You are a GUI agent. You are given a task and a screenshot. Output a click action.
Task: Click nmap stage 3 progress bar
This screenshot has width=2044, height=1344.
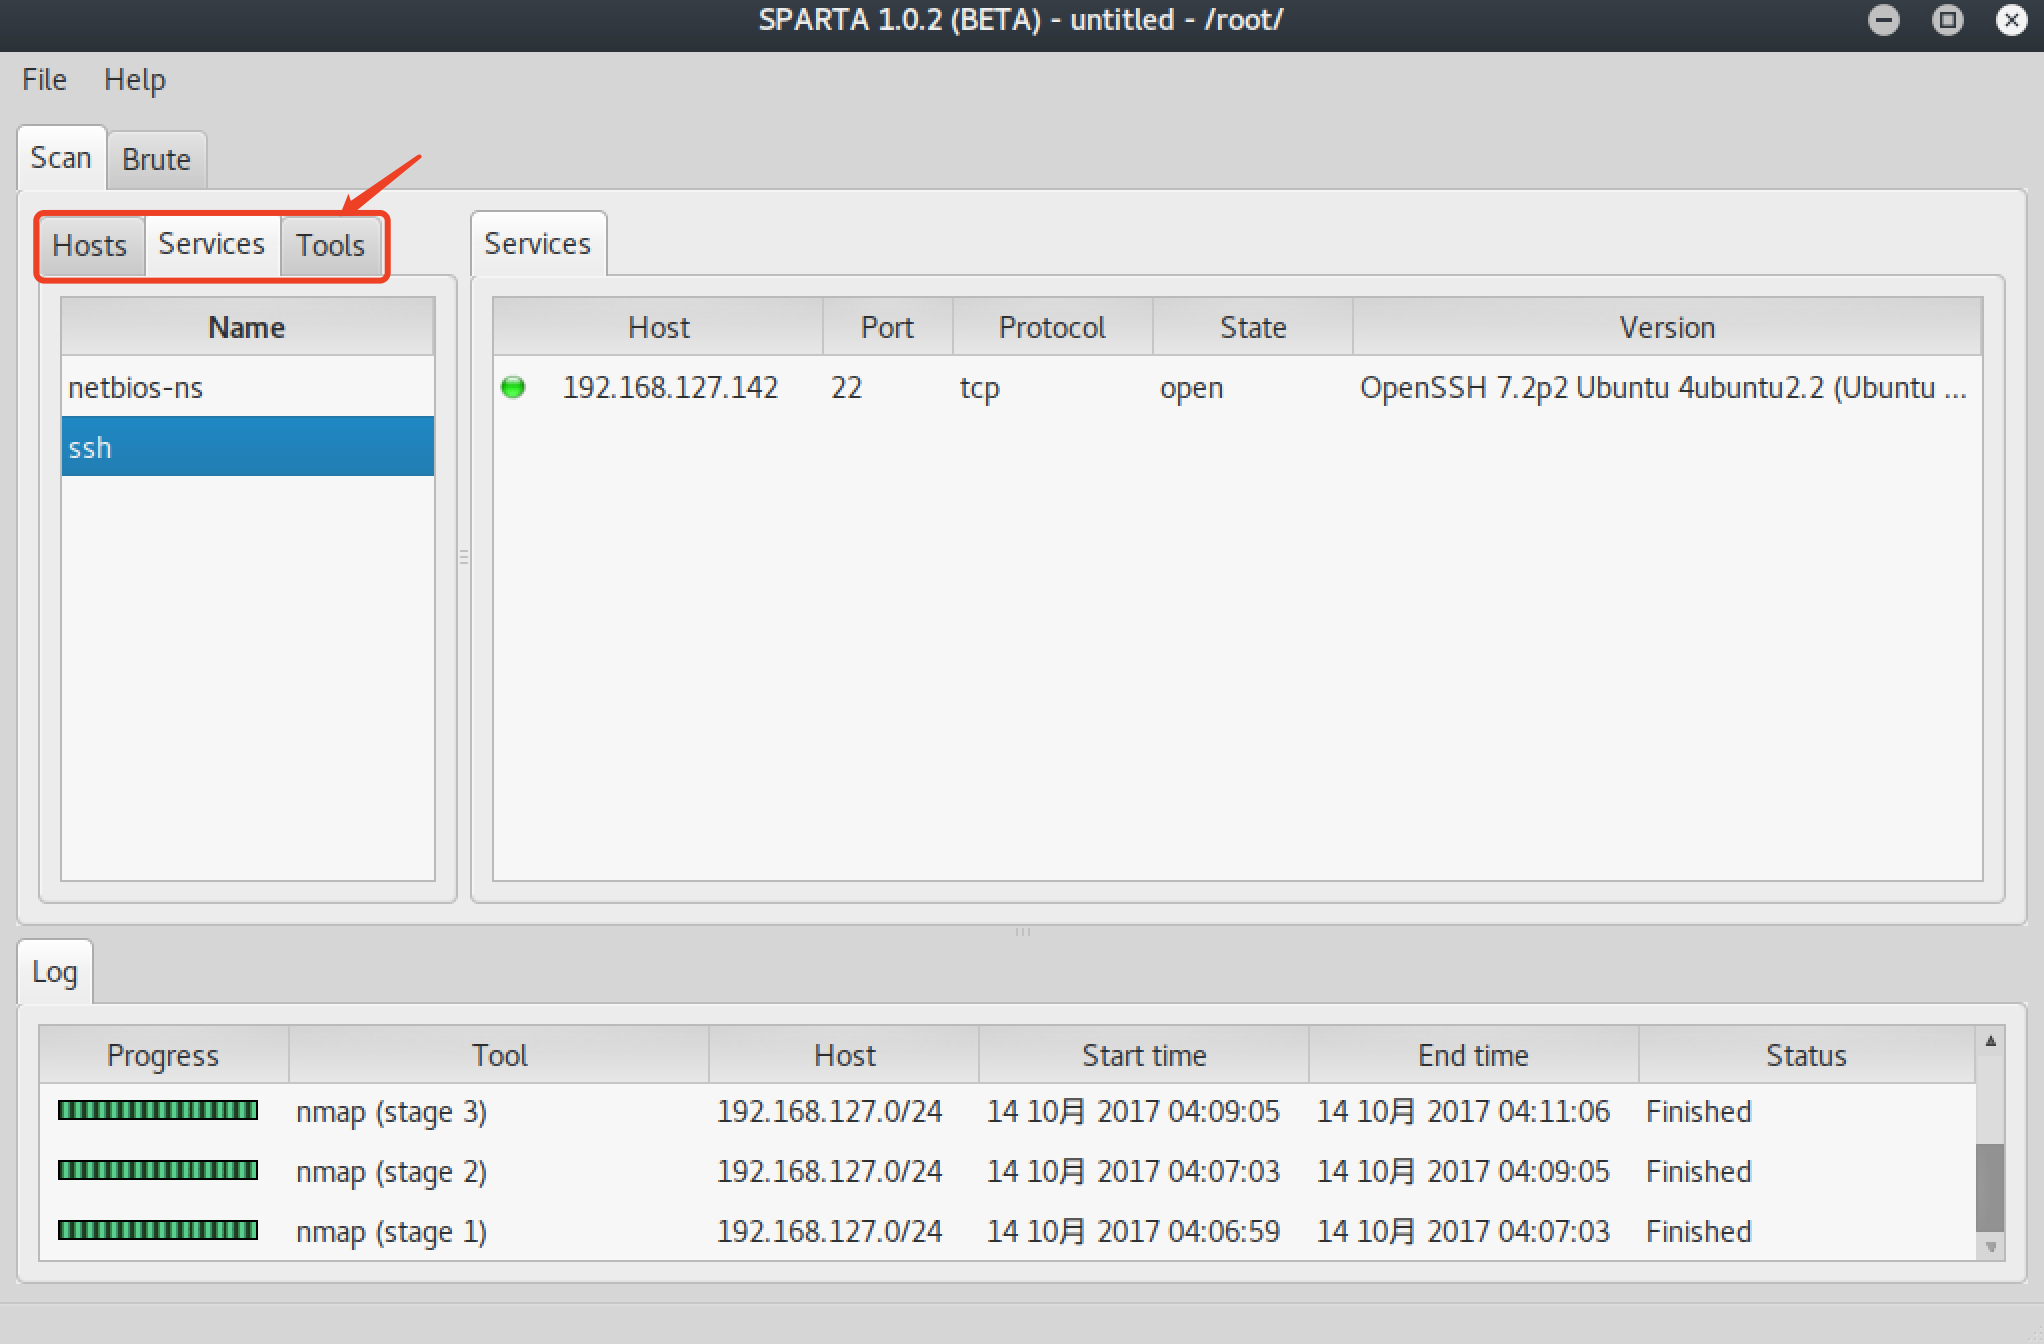click(x=158, y=1111)
